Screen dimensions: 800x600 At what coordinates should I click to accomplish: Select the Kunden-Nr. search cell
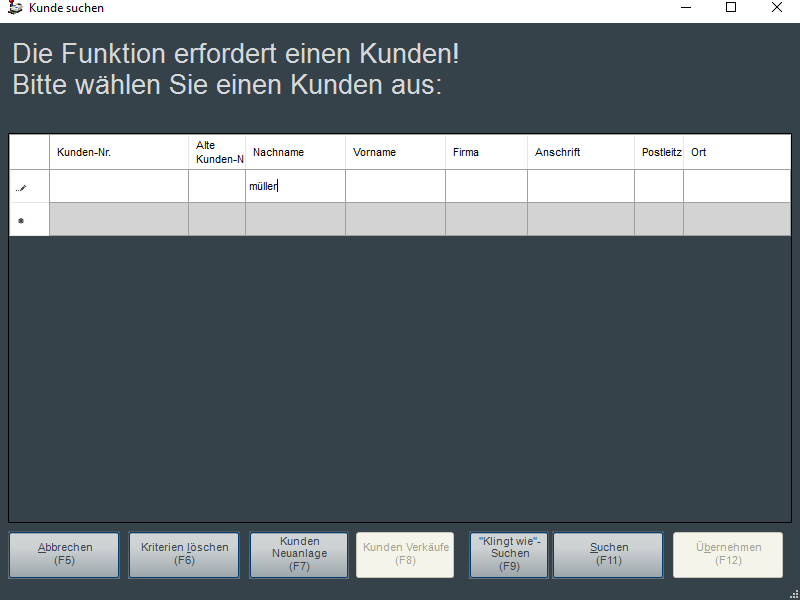(118, 186)
